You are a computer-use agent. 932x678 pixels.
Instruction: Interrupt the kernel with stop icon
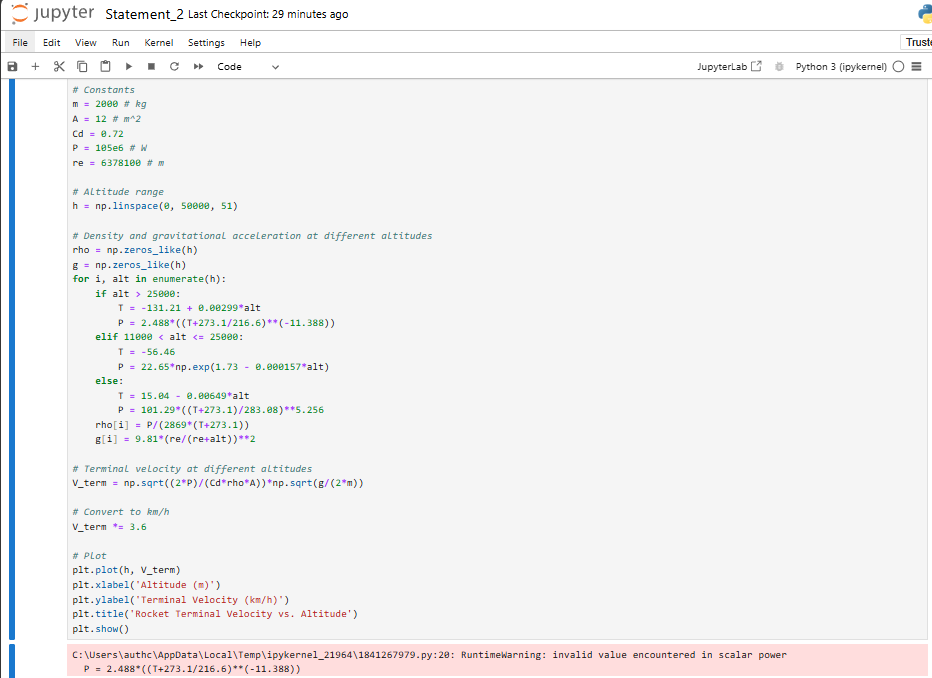(151, 66)
